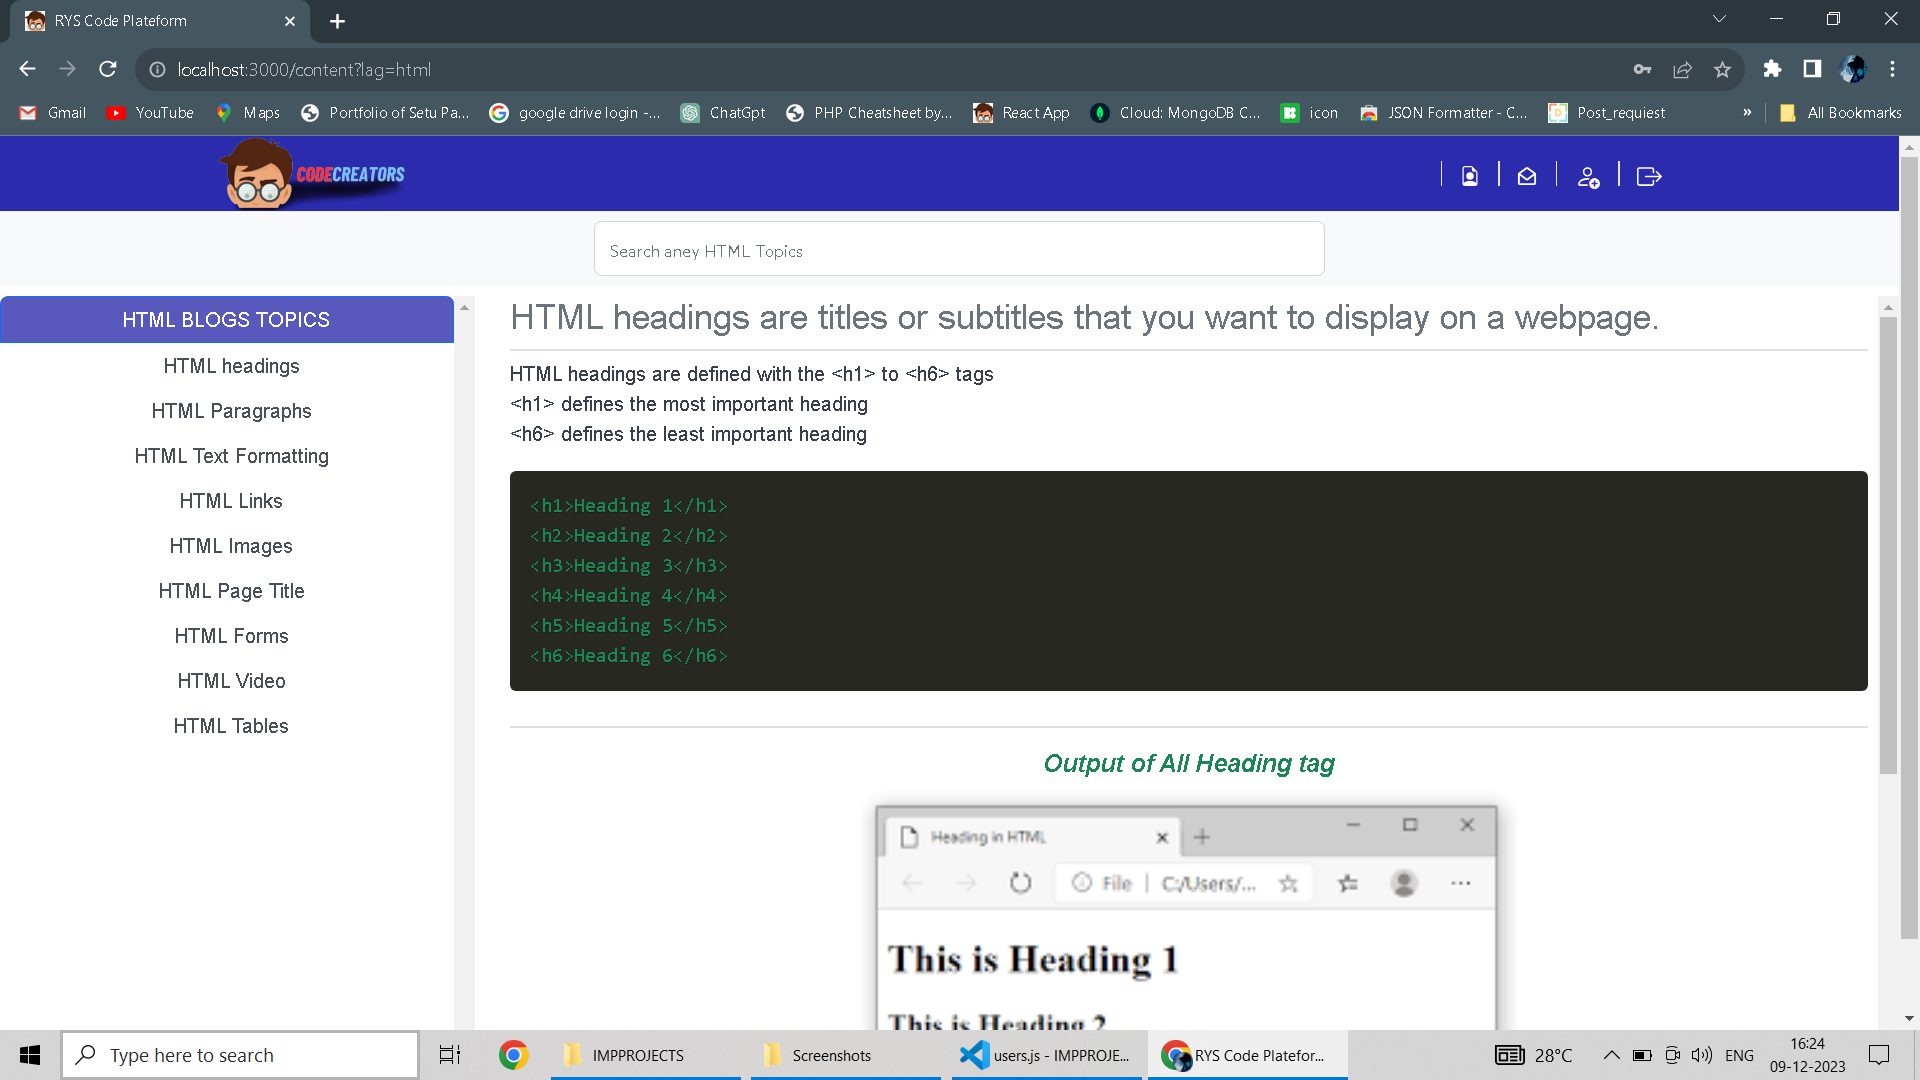This screenshot has width=1920, height=1080.
Task: Toggle the Chrome side panel button
Action: coord(1812,69)
